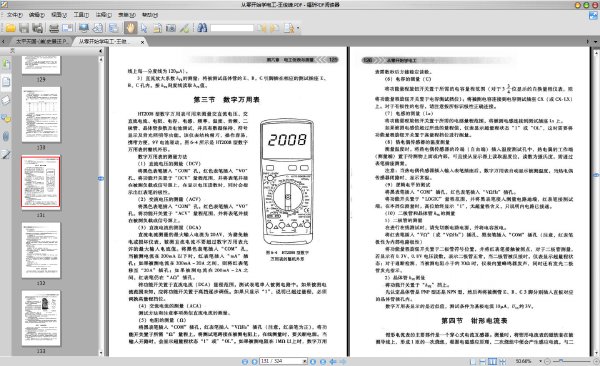Click the zoom out minus button
Screen dimensions: 600x366
(548, 361)
